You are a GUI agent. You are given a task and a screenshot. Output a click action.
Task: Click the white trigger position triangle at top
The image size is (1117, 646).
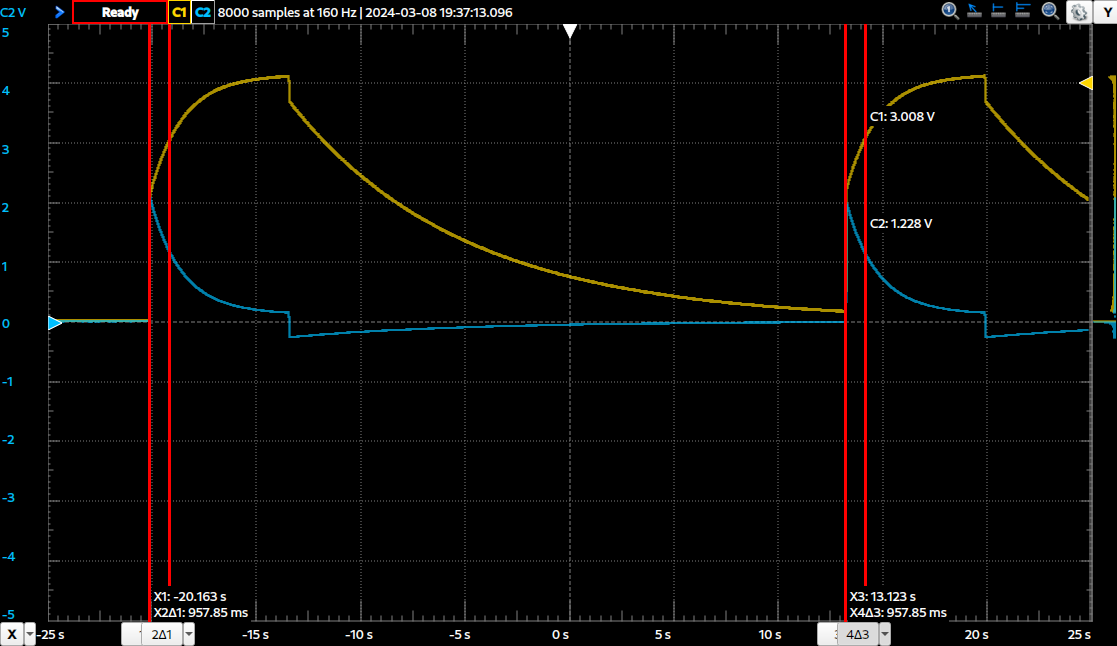point(569,32)
